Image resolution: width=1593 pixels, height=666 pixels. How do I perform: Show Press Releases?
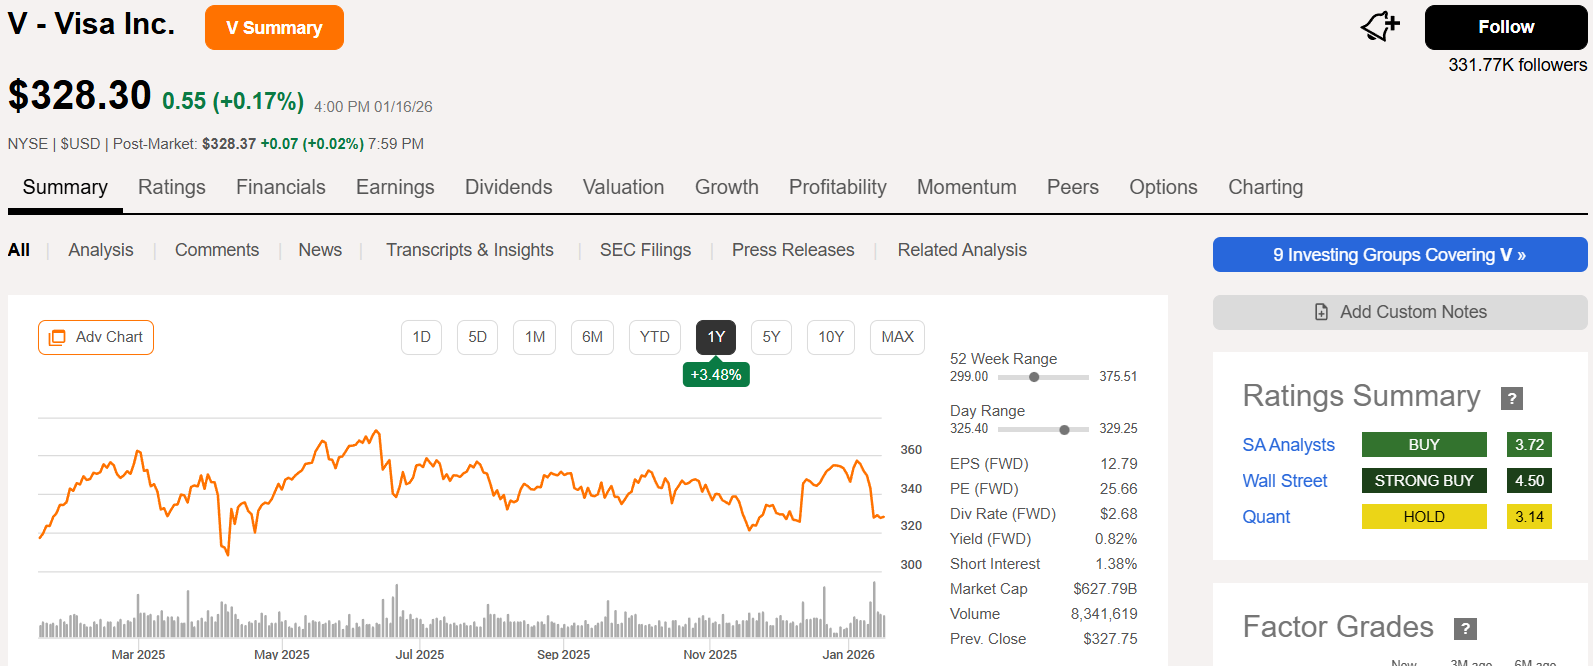click(x=793, y=250)
